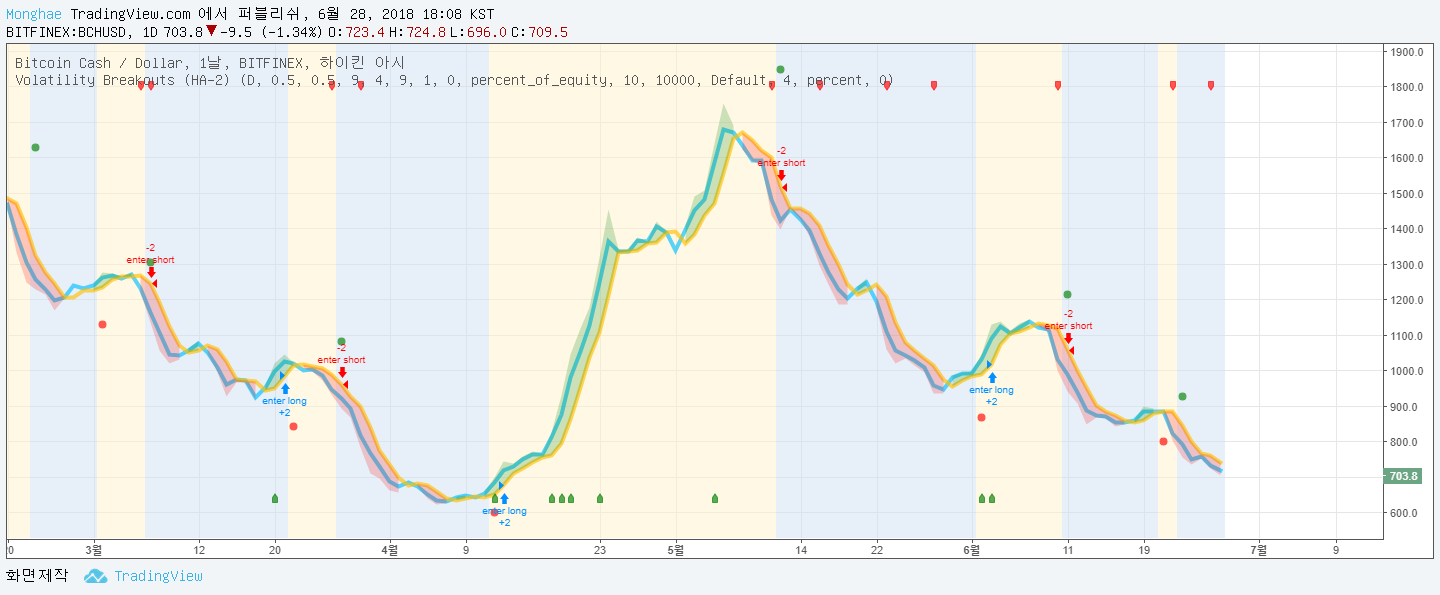Select the blue enter long arrow below 600 line
Image resolution: width=1440 pixels, height=595 pixels.
click(x=504, y=498)
